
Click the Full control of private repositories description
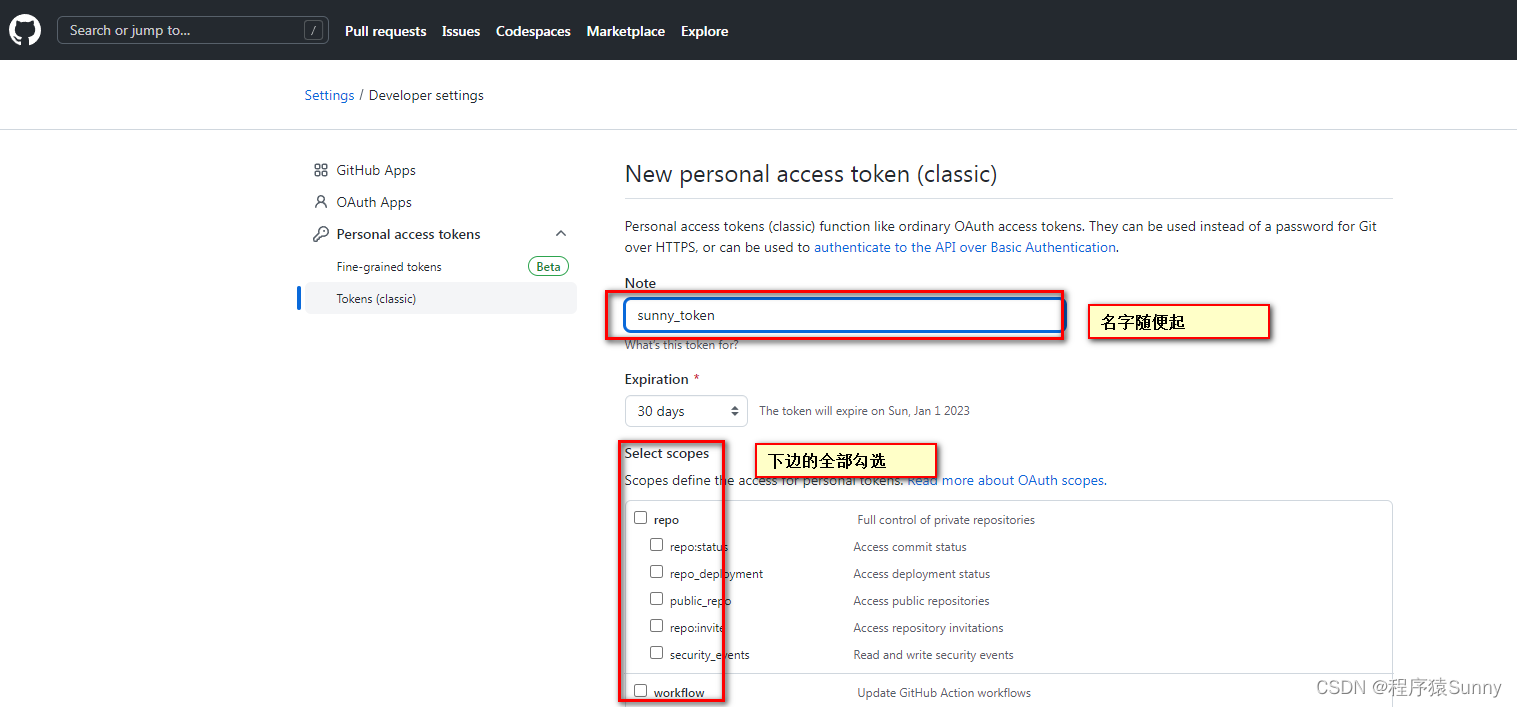(946, 520)
